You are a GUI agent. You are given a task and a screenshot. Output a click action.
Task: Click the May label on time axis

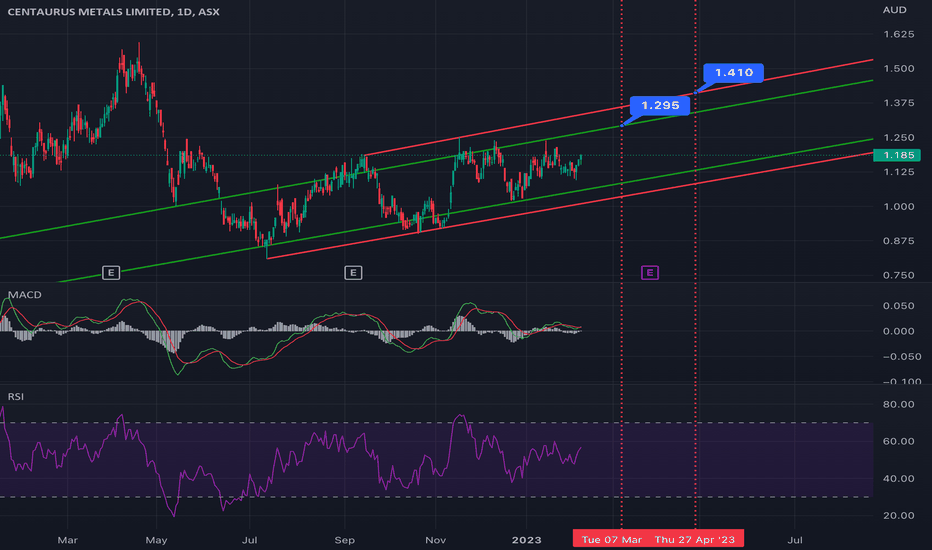pos(156,540)
